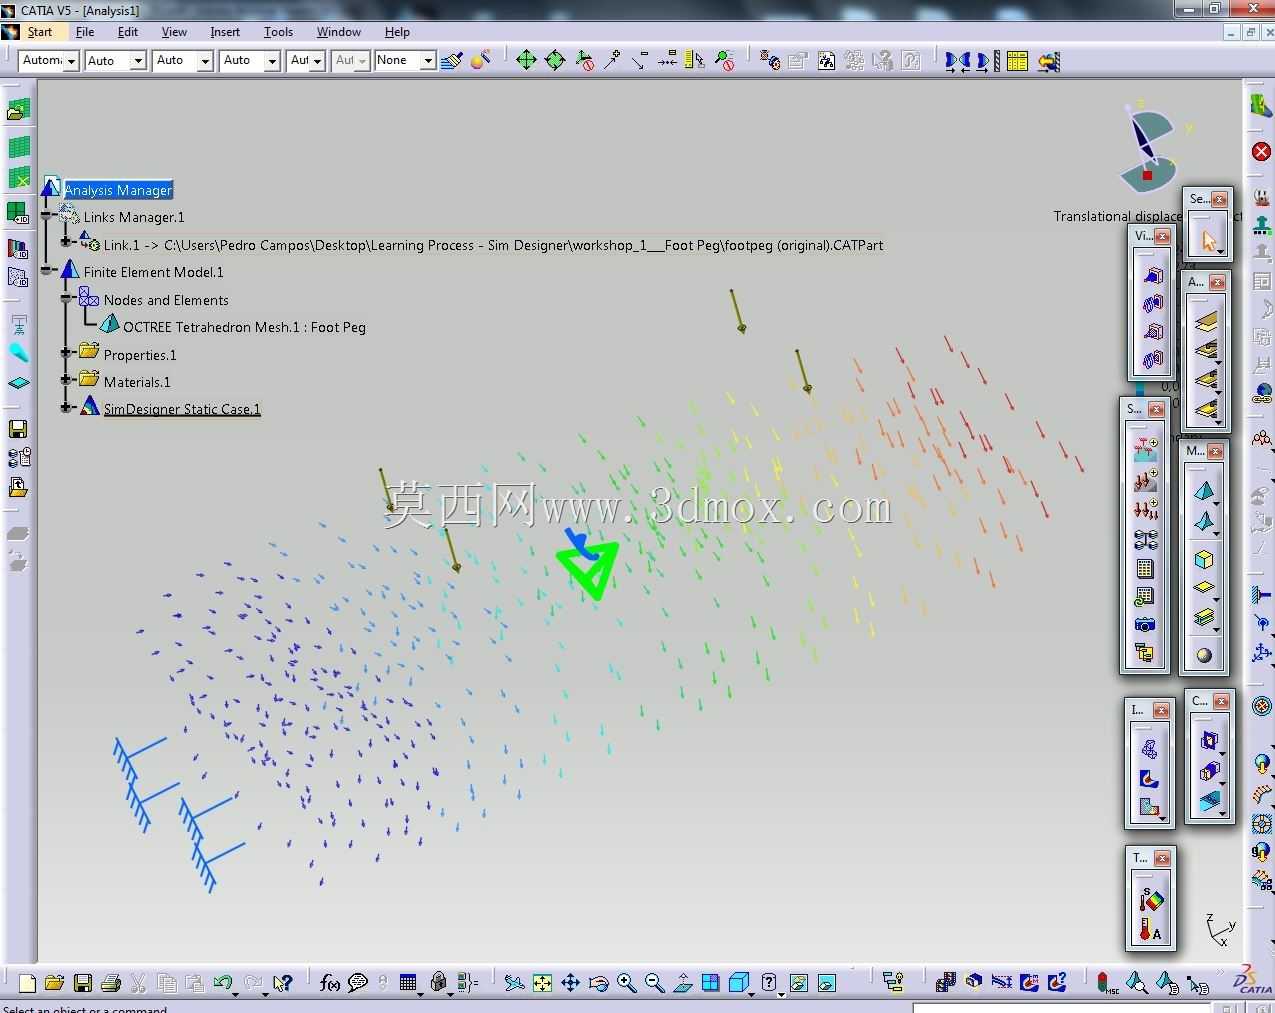Click the New document icon
Viewport: 1275px width, 1013px height.
pyautogui.click(x=27, y=983)
